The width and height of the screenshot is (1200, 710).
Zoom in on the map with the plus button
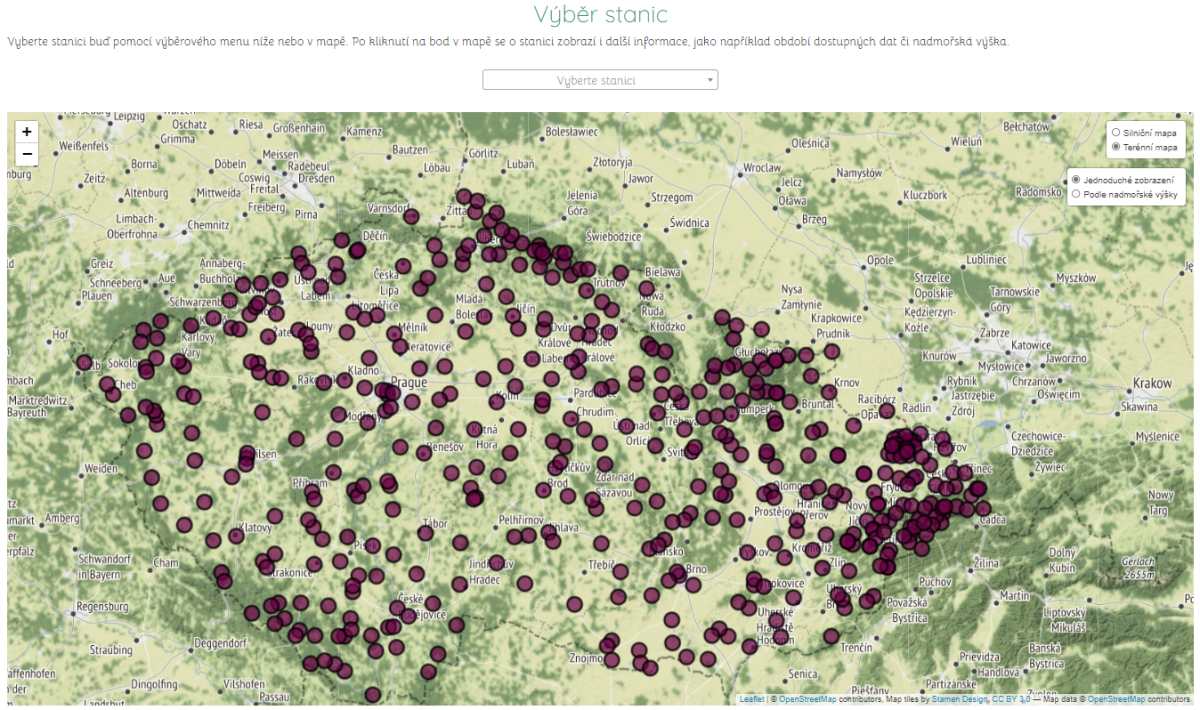27,131
